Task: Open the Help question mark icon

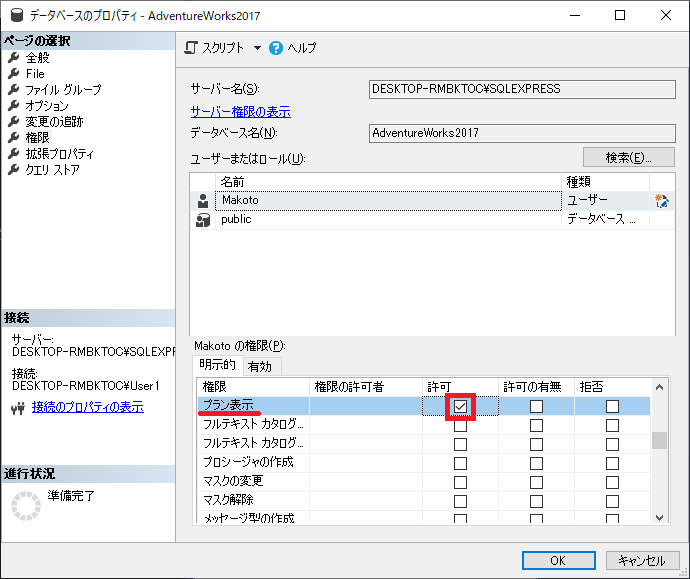Action: pyautogui.click(x=276, y=48)
